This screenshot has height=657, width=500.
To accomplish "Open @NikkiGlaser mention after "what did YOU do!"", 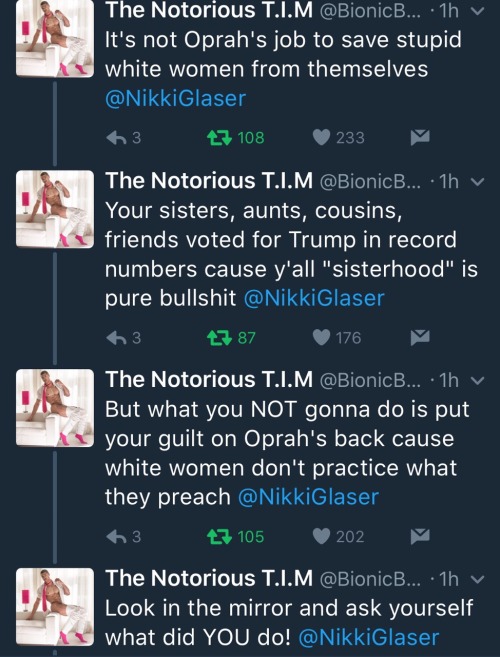I will (368, 637).
